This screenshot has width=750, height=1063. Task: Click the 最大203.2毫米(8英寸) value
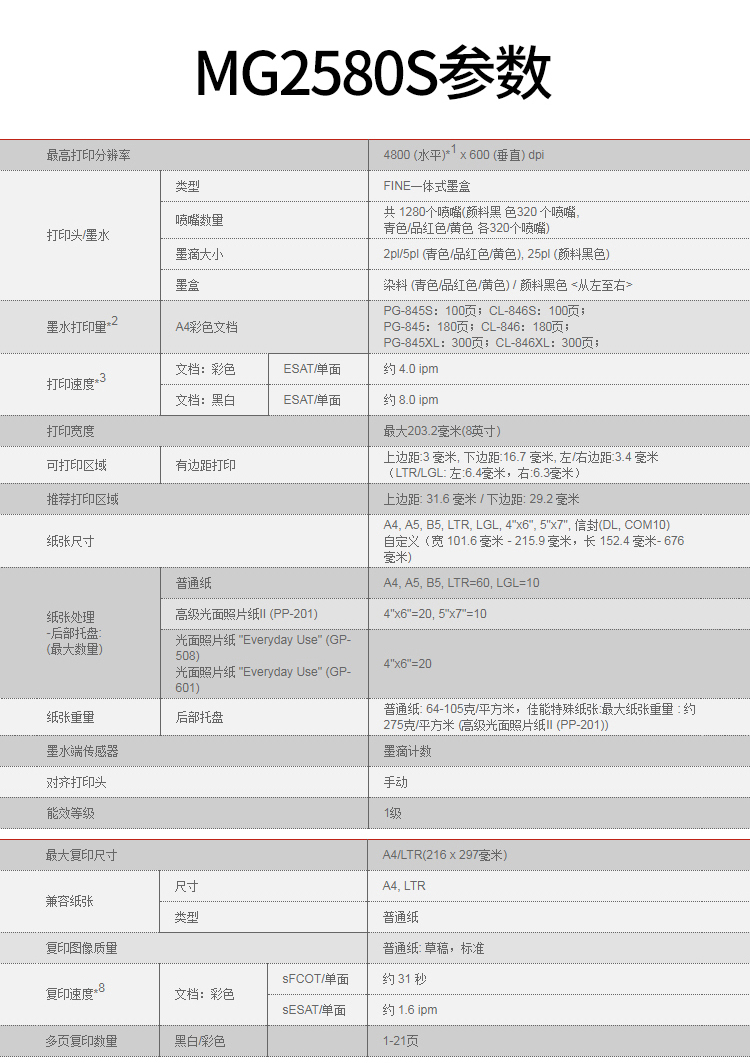pyautogui.click(x=442, y=431)
